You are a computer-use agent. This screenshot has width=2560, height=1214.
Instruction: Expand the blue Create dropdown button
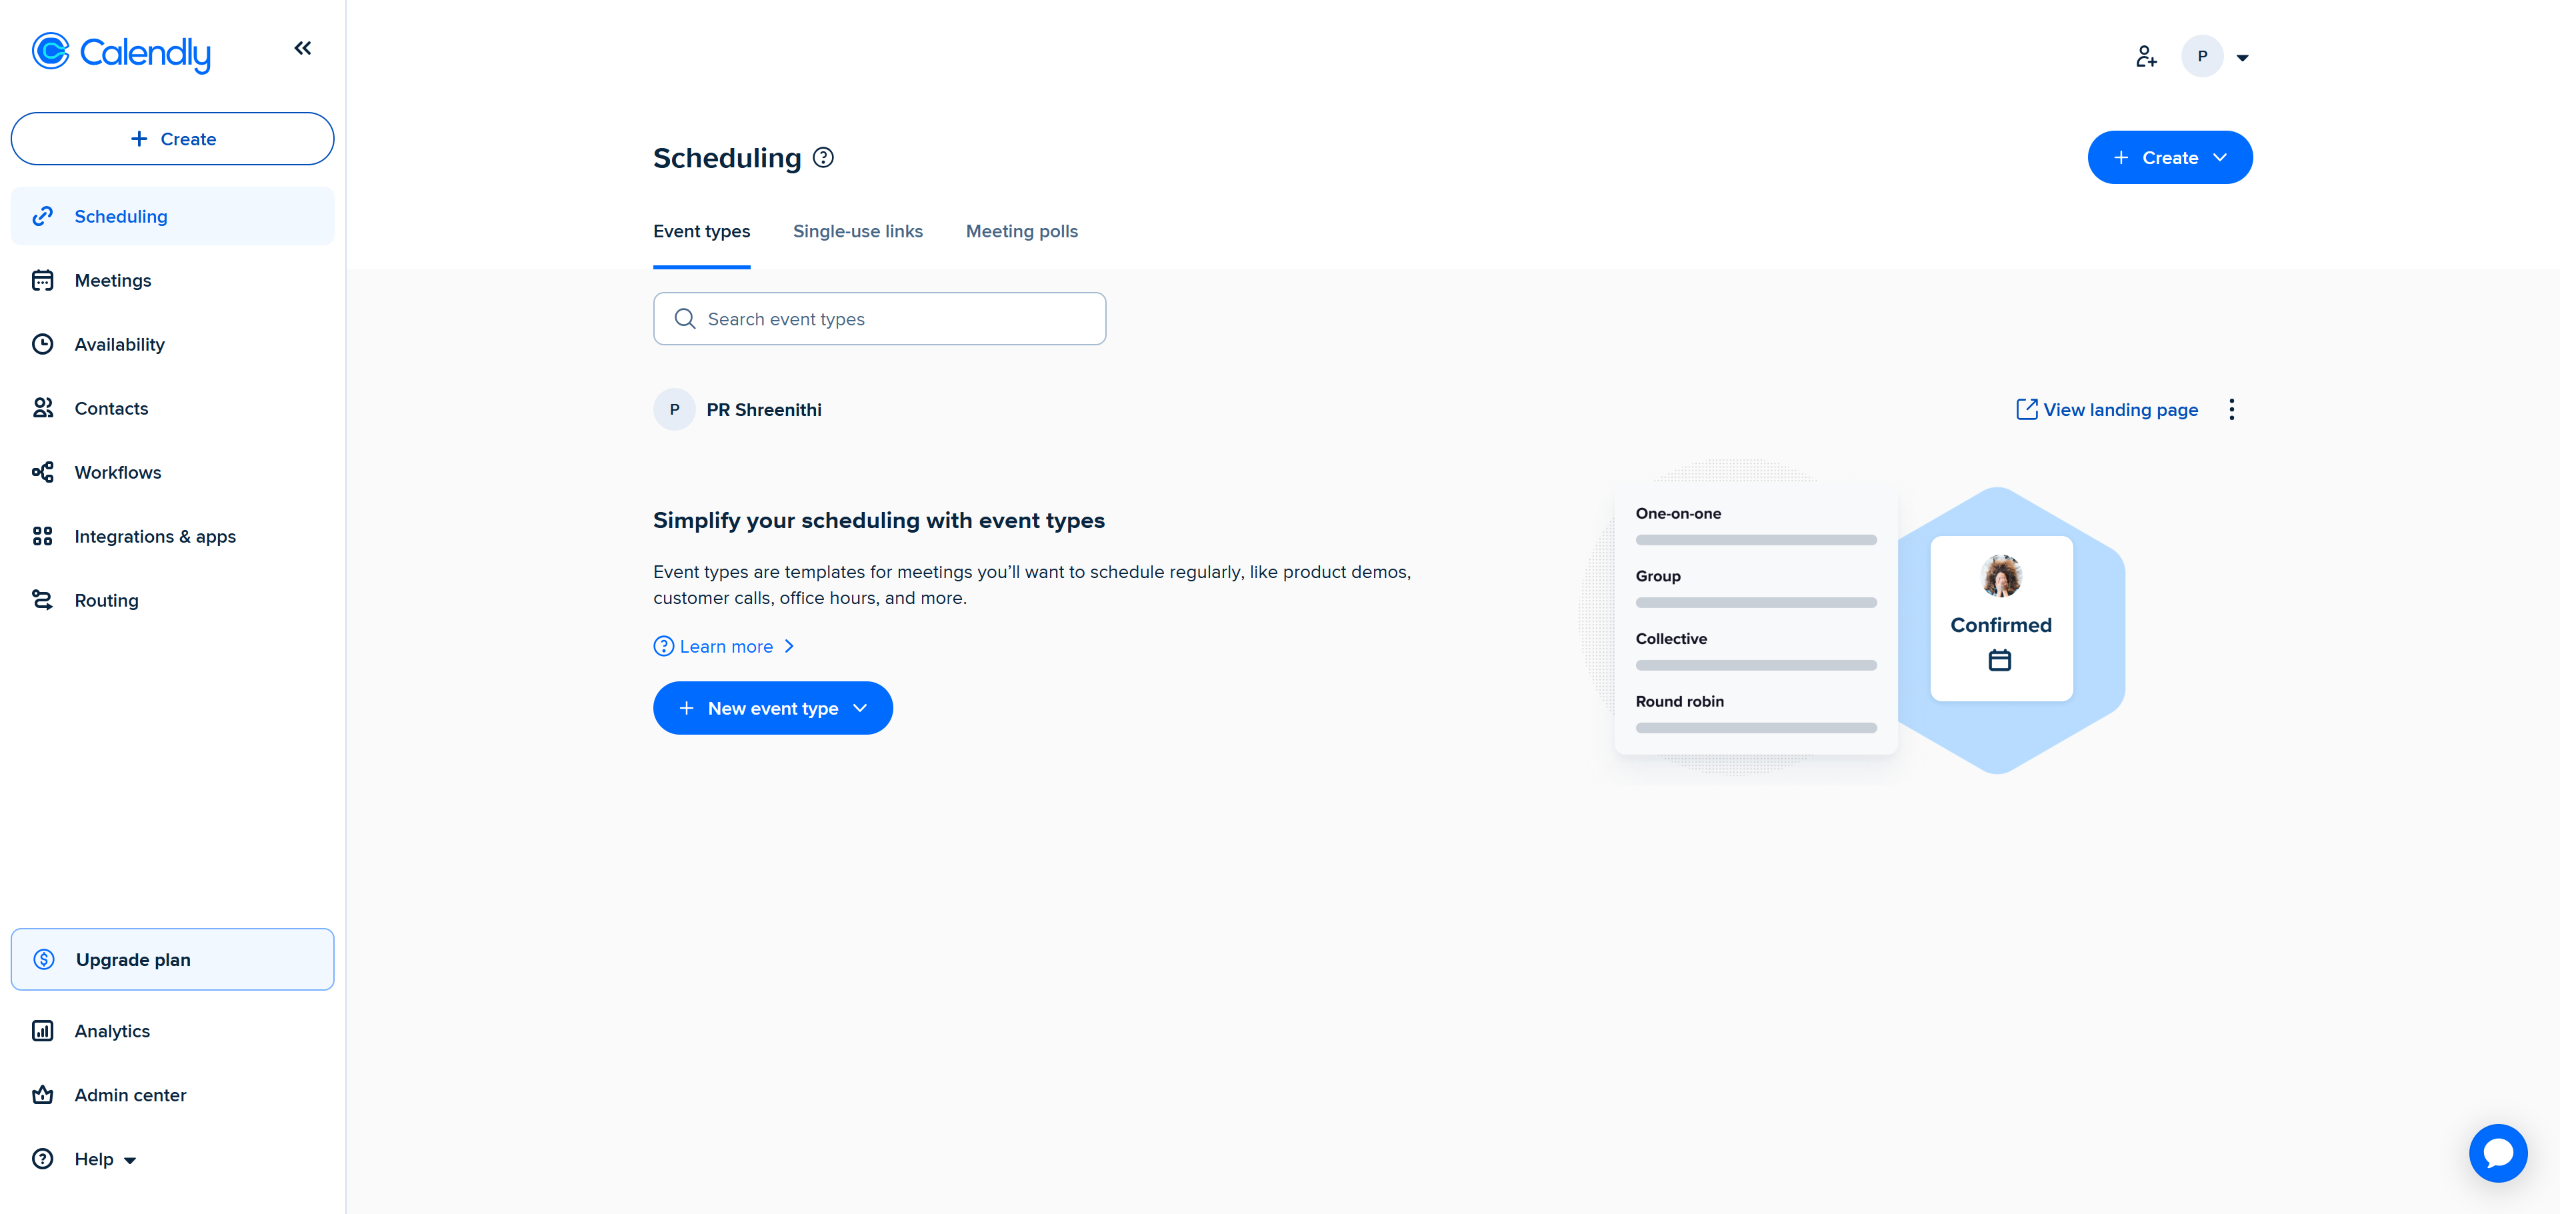click(x=2169, y=158)
